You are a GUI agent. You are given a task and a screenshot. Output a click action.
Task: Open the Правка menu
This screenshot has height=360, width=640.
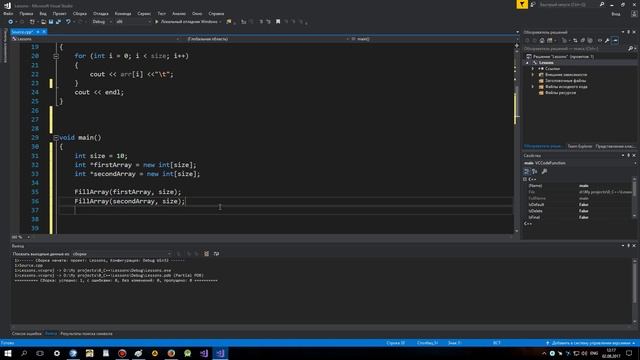tap(26, 13)
